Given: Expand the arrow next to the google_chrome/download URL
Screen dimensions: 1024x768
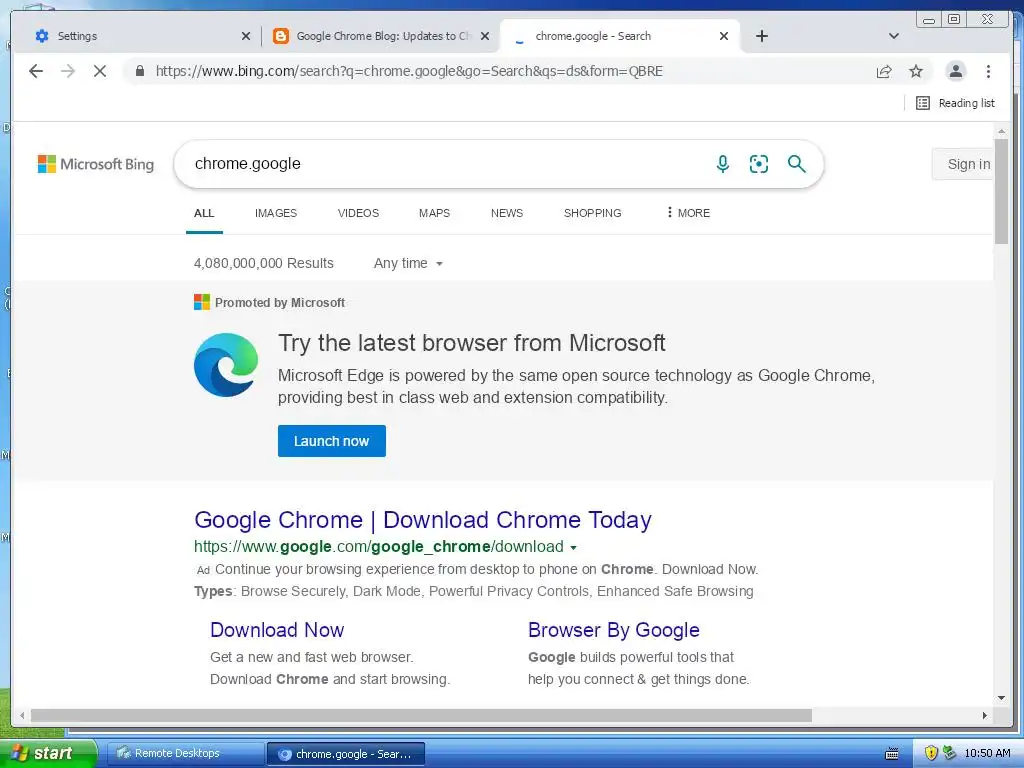Looking at the screenshot, I should (573, 547).
